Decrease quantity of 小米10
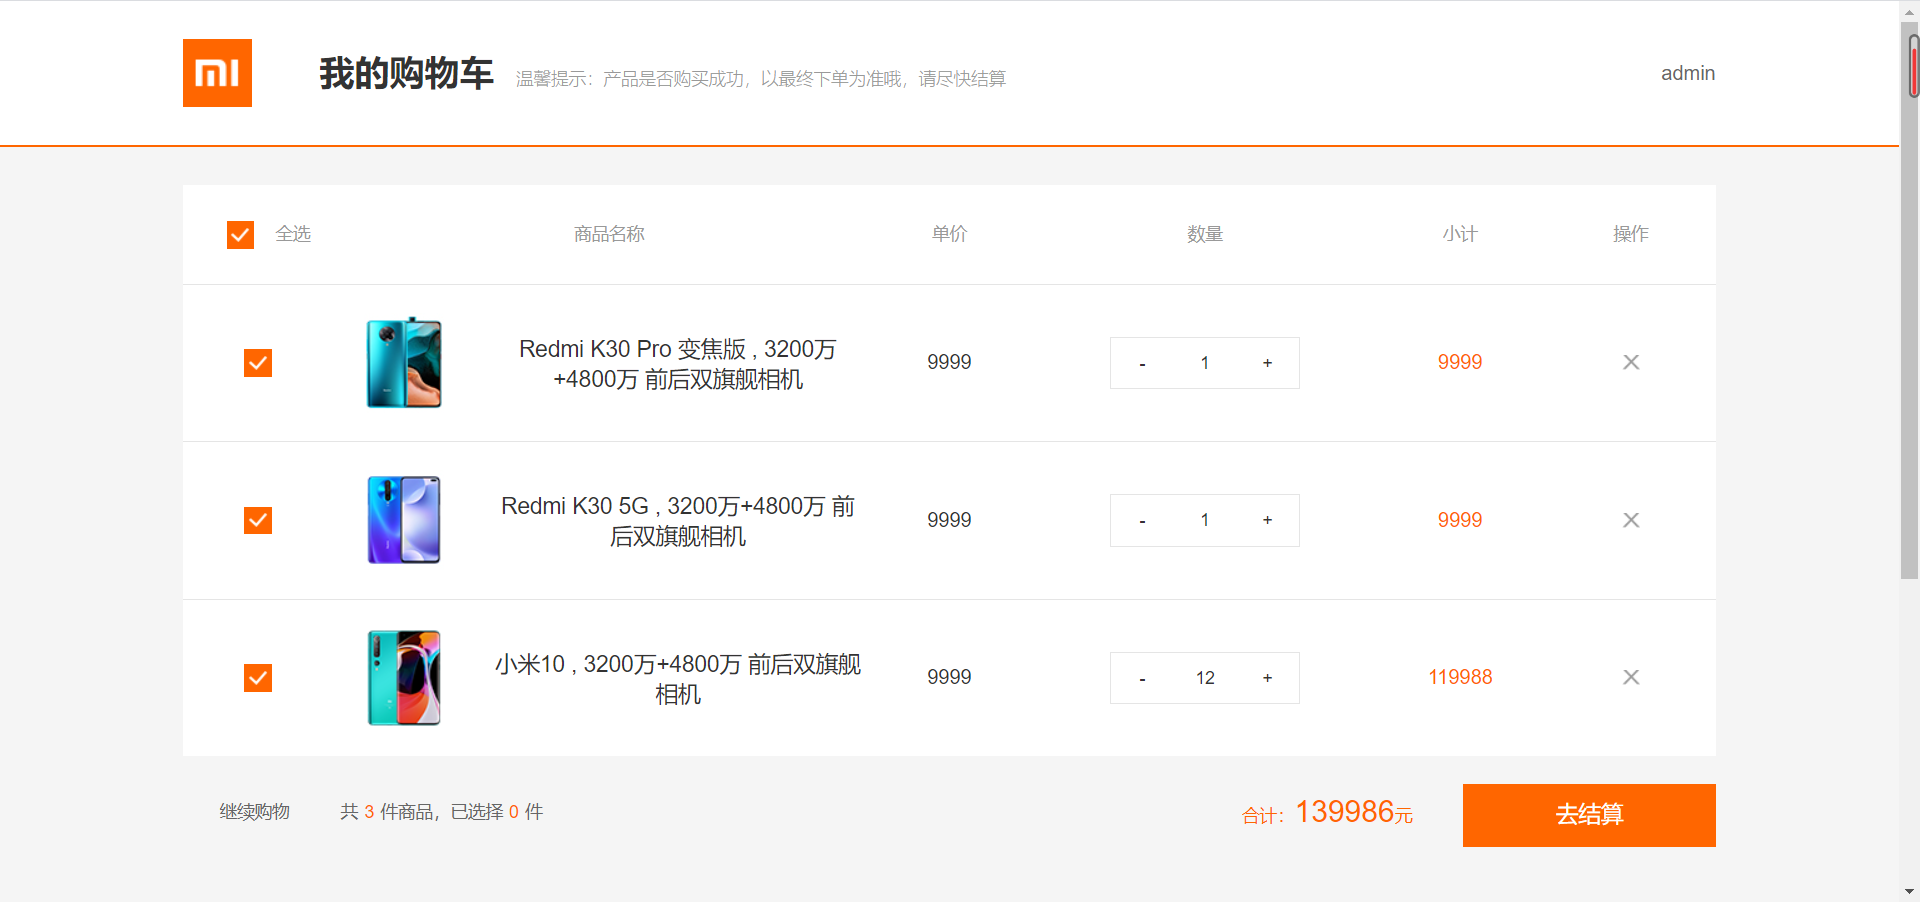Image resolution: width=1920 pixels, height=902 pixels. [x=1142, y=678]
